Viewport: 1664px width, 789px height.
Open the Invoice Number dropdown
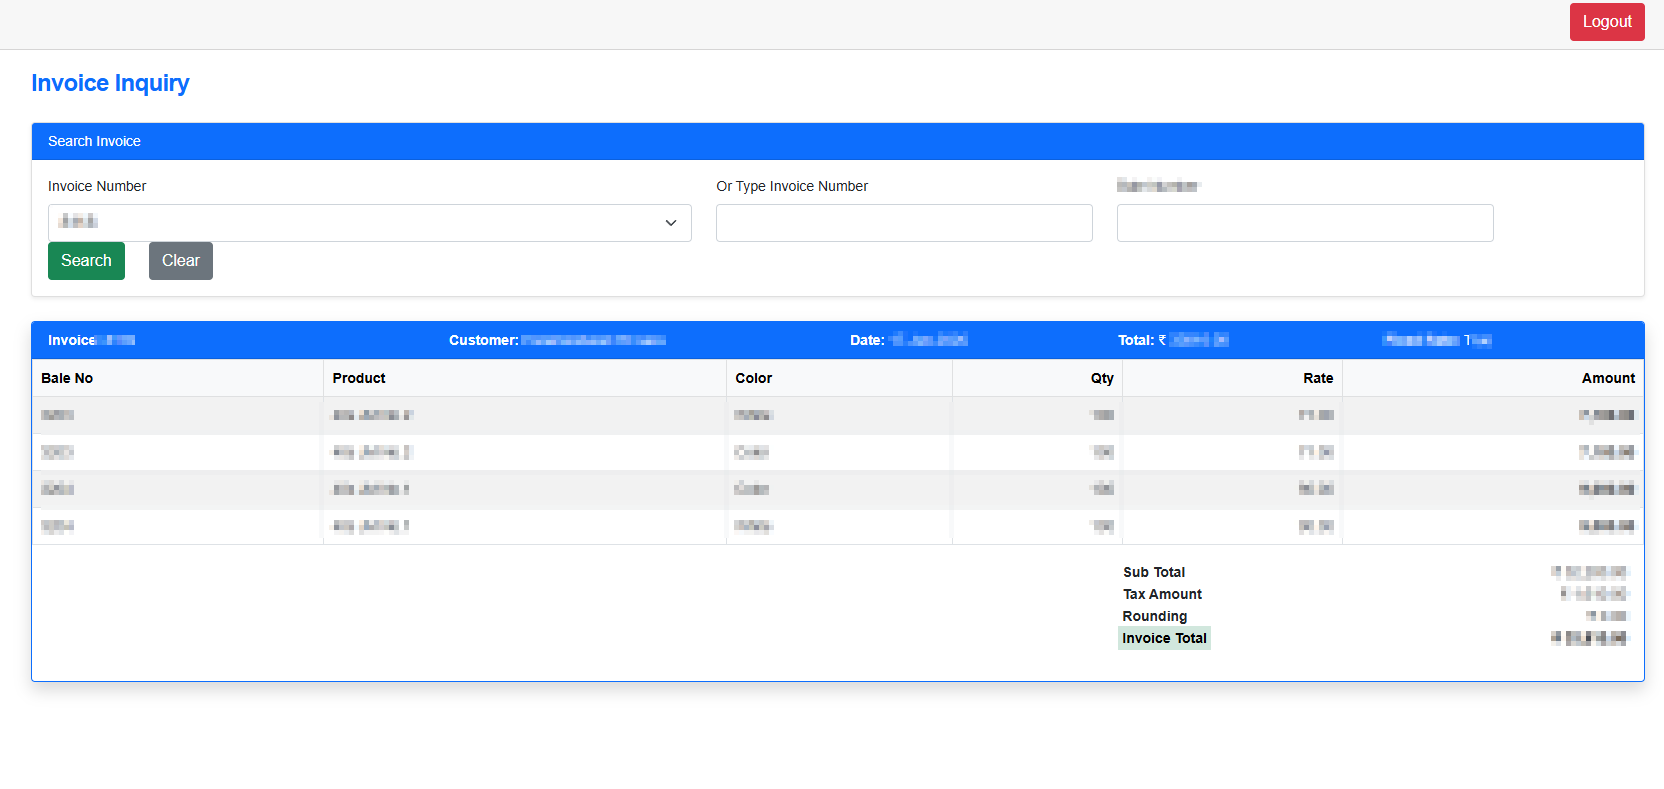tap(370, 223)
